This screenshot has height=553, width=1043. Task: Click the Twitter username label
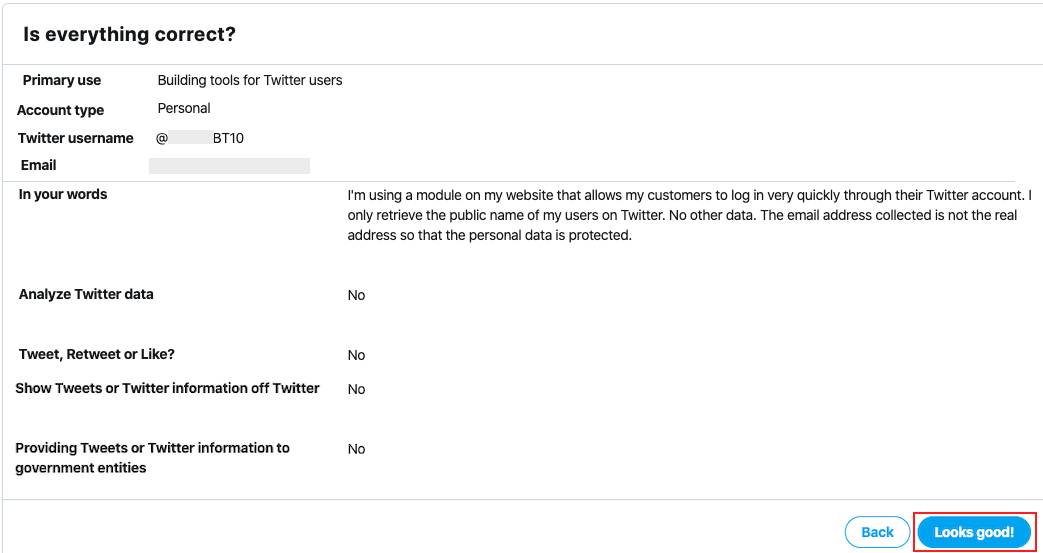(x=76, y=138)
